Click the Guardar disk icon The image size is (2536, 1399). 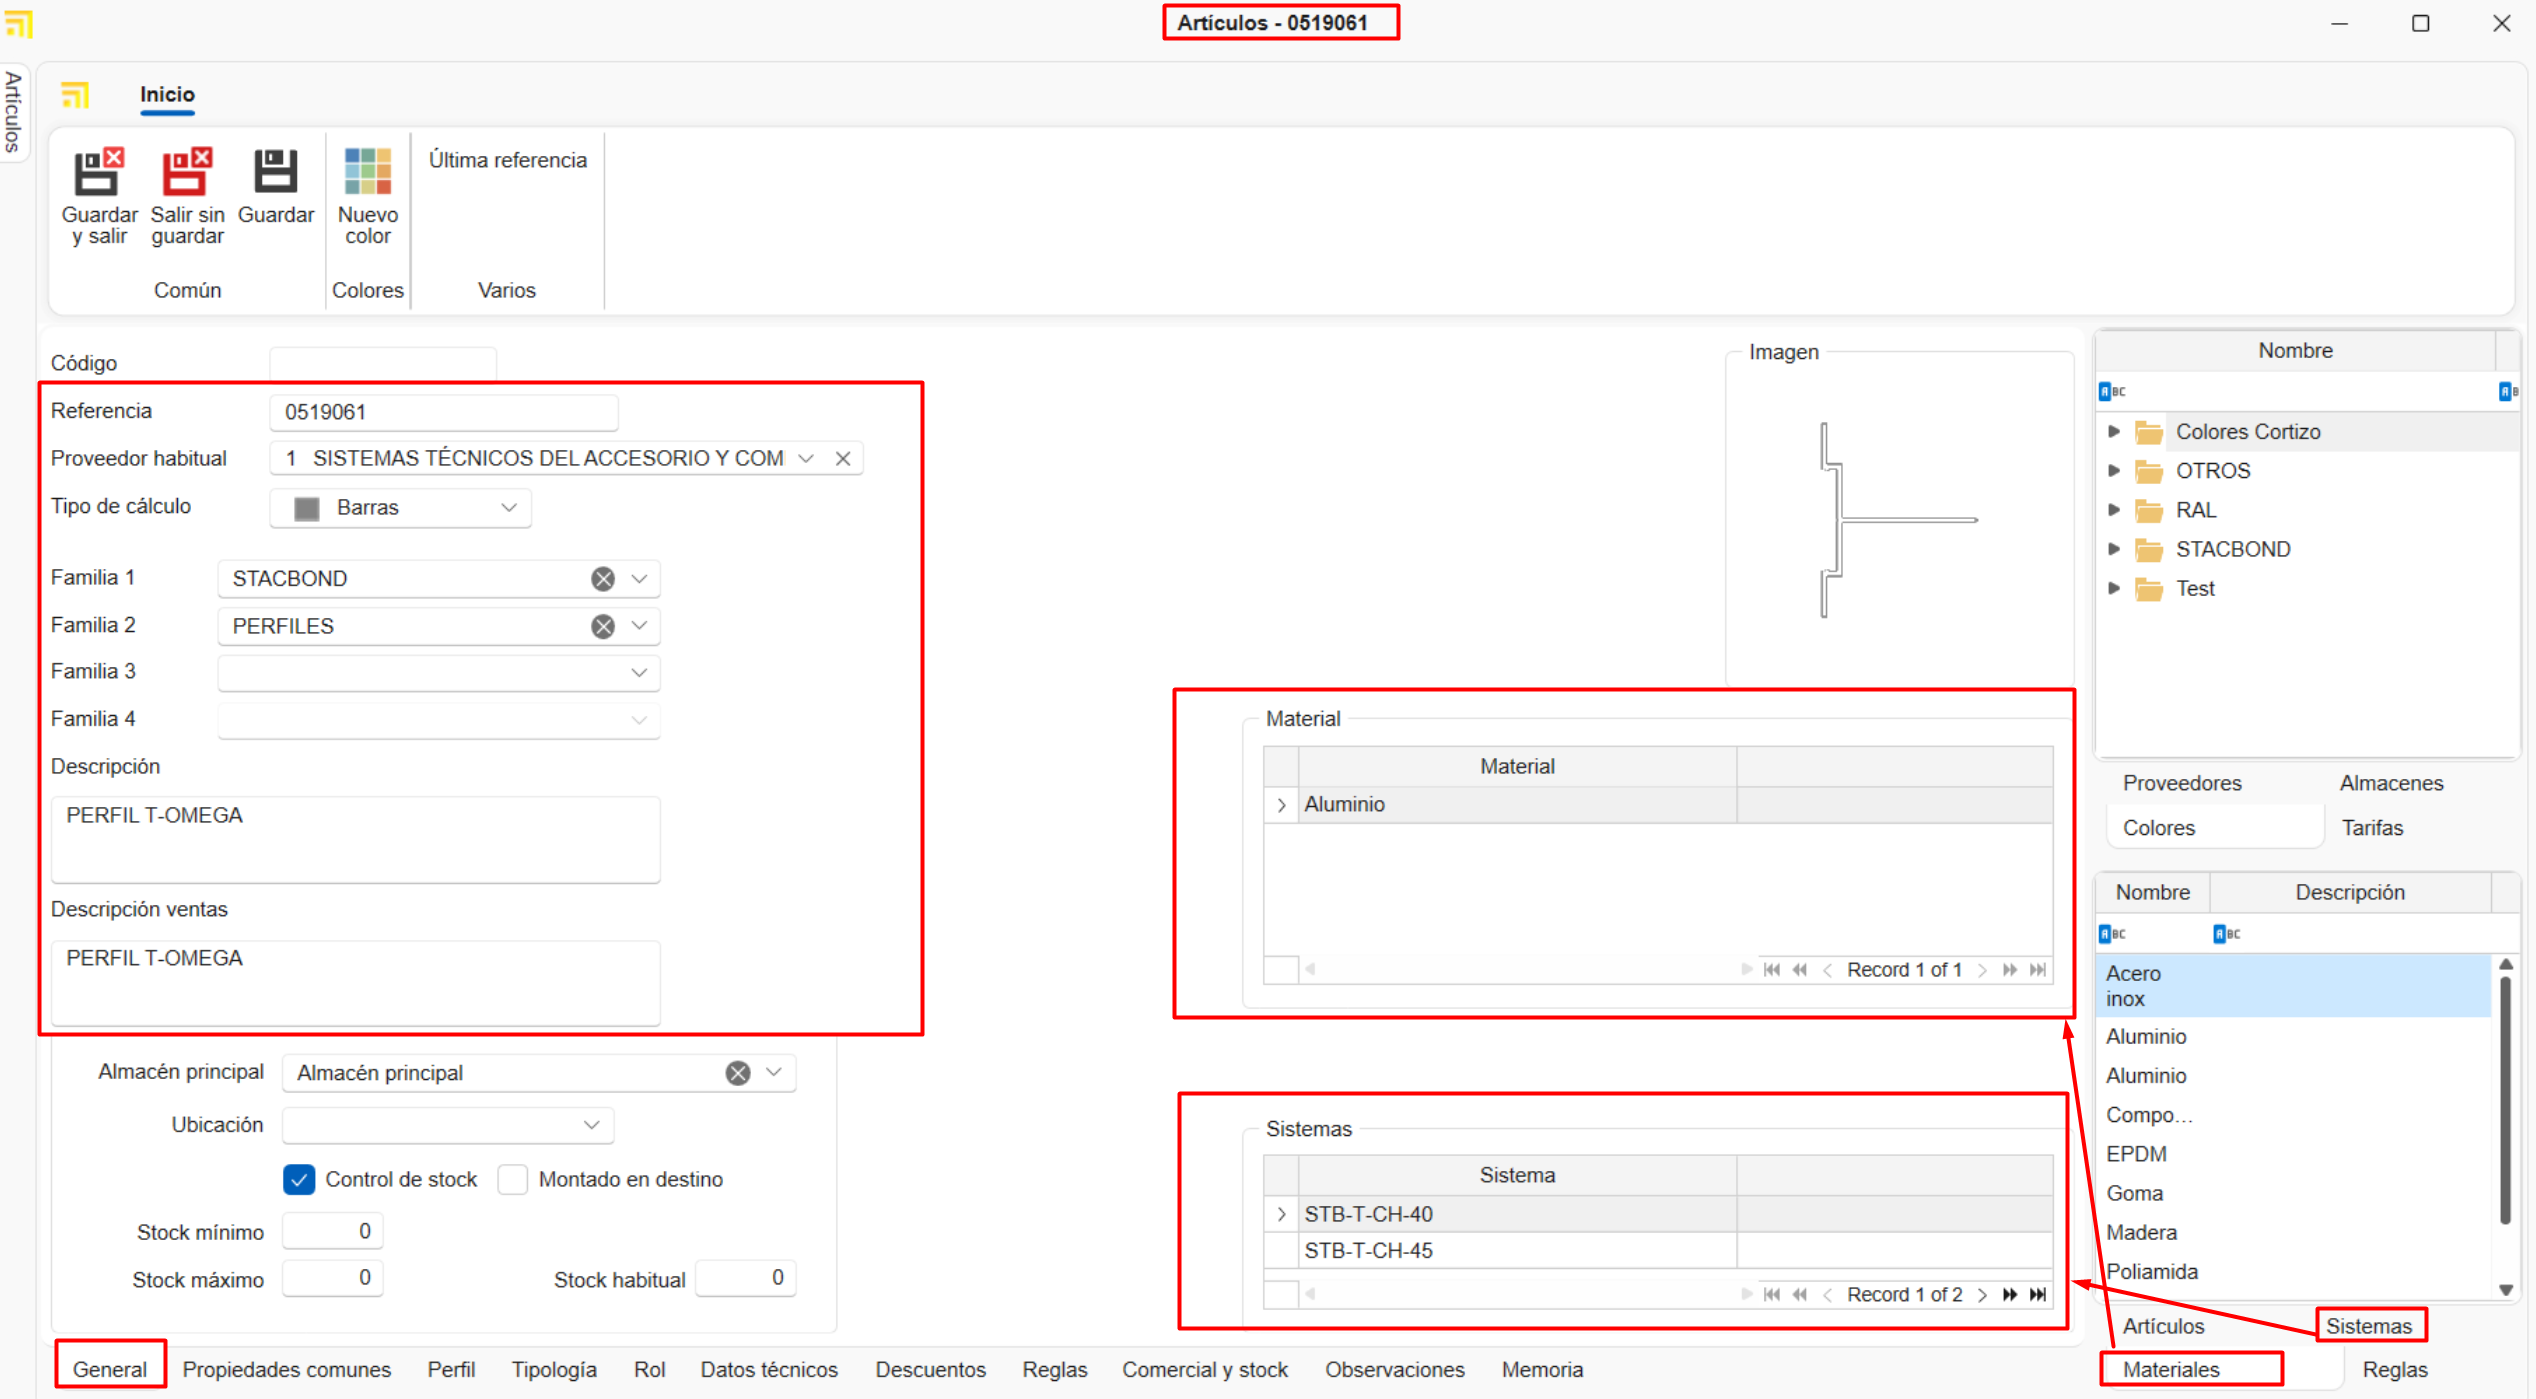(275, 173)
